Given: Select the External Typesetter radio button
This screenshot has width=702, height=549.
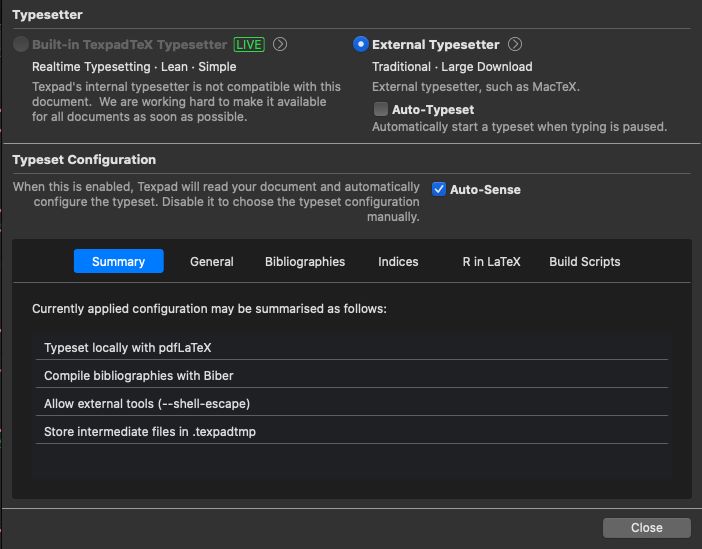Looking at the screenshot, I should [361, 44].
